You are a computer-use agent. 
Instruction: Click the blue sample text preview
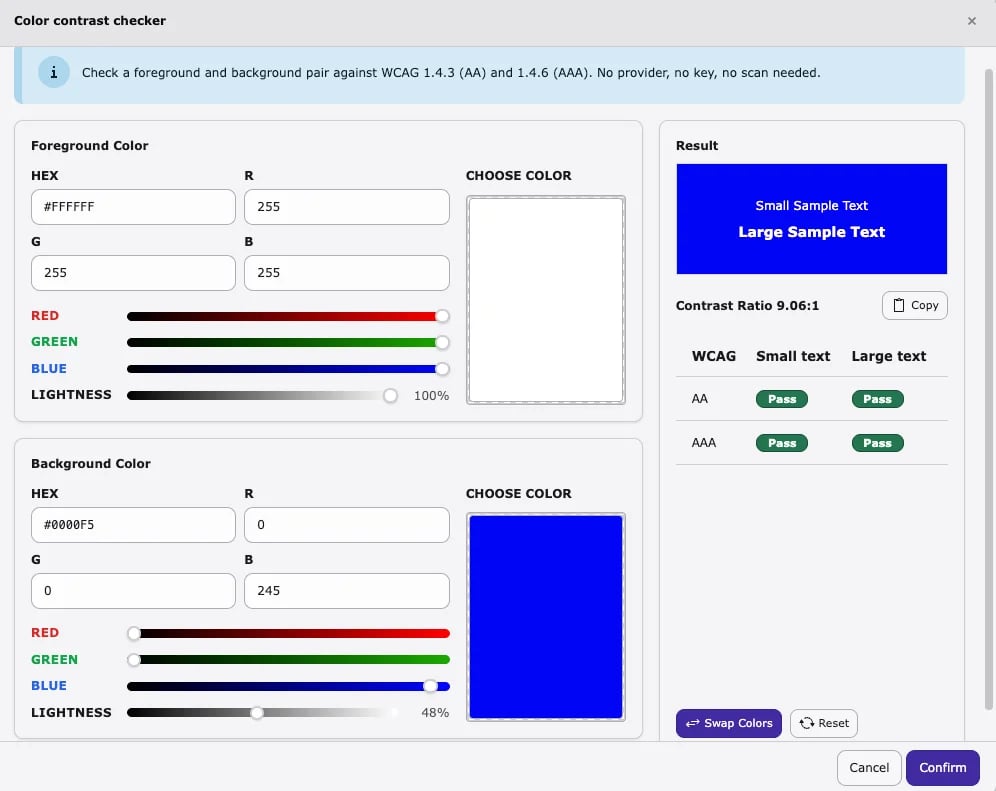click(811, 219)
